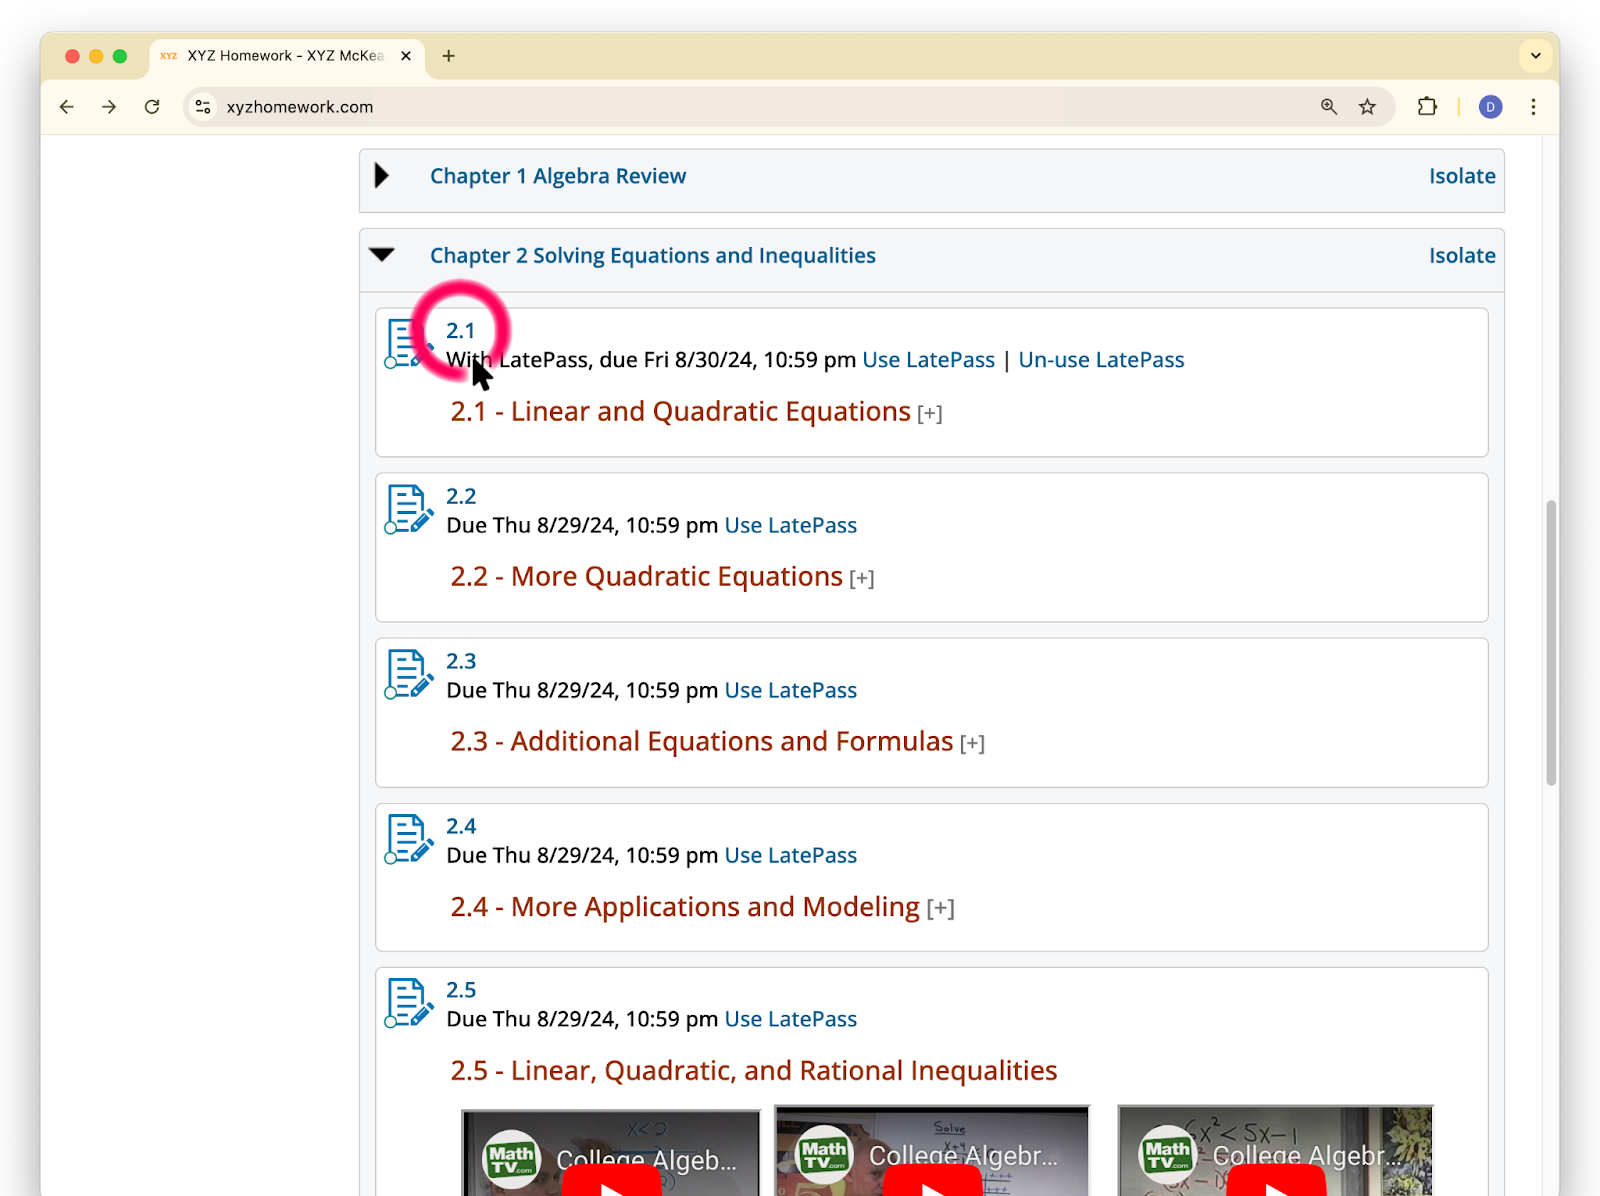Open Chapter 1 Algebra Review link
Screen dimensions: 1600x1196
click(558, 176)
